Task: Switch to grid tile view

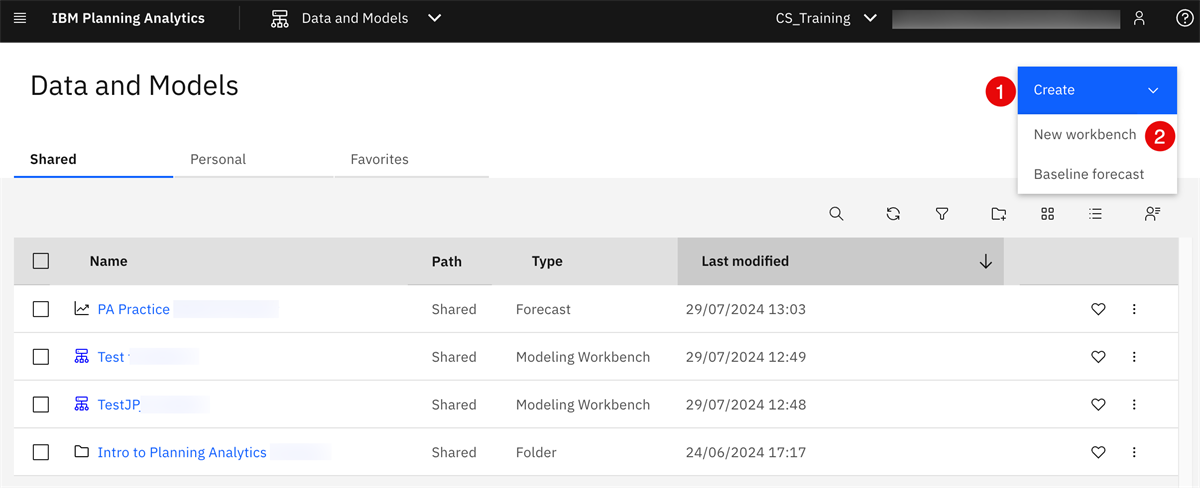Action: (x=1047, y=213)
